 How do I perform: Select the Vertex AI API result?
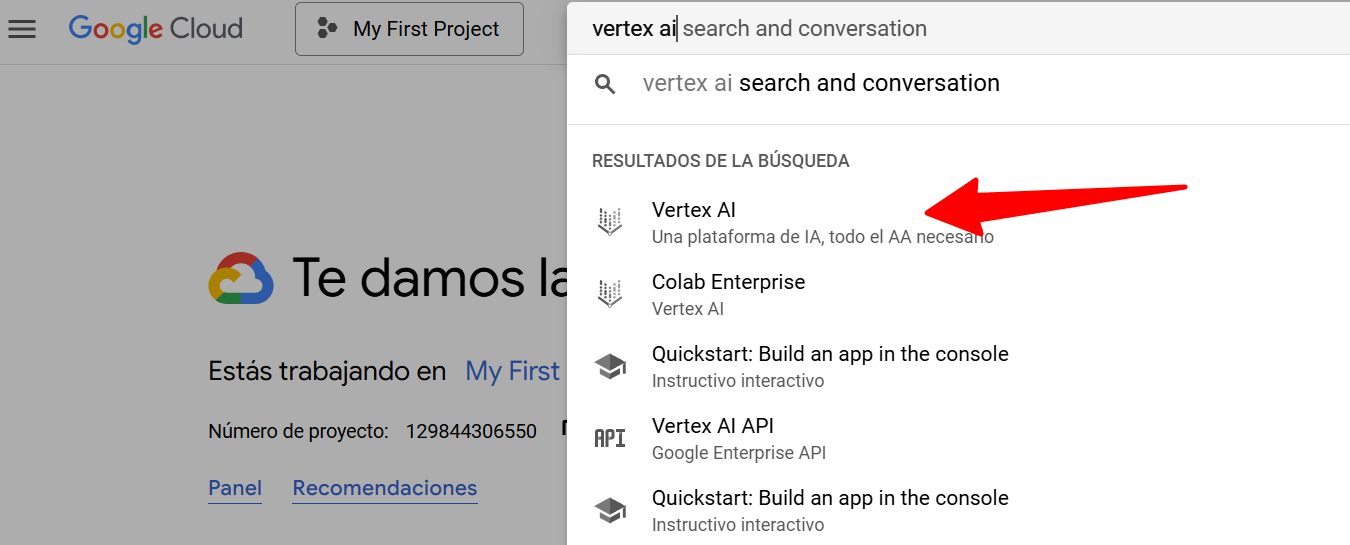712,427
